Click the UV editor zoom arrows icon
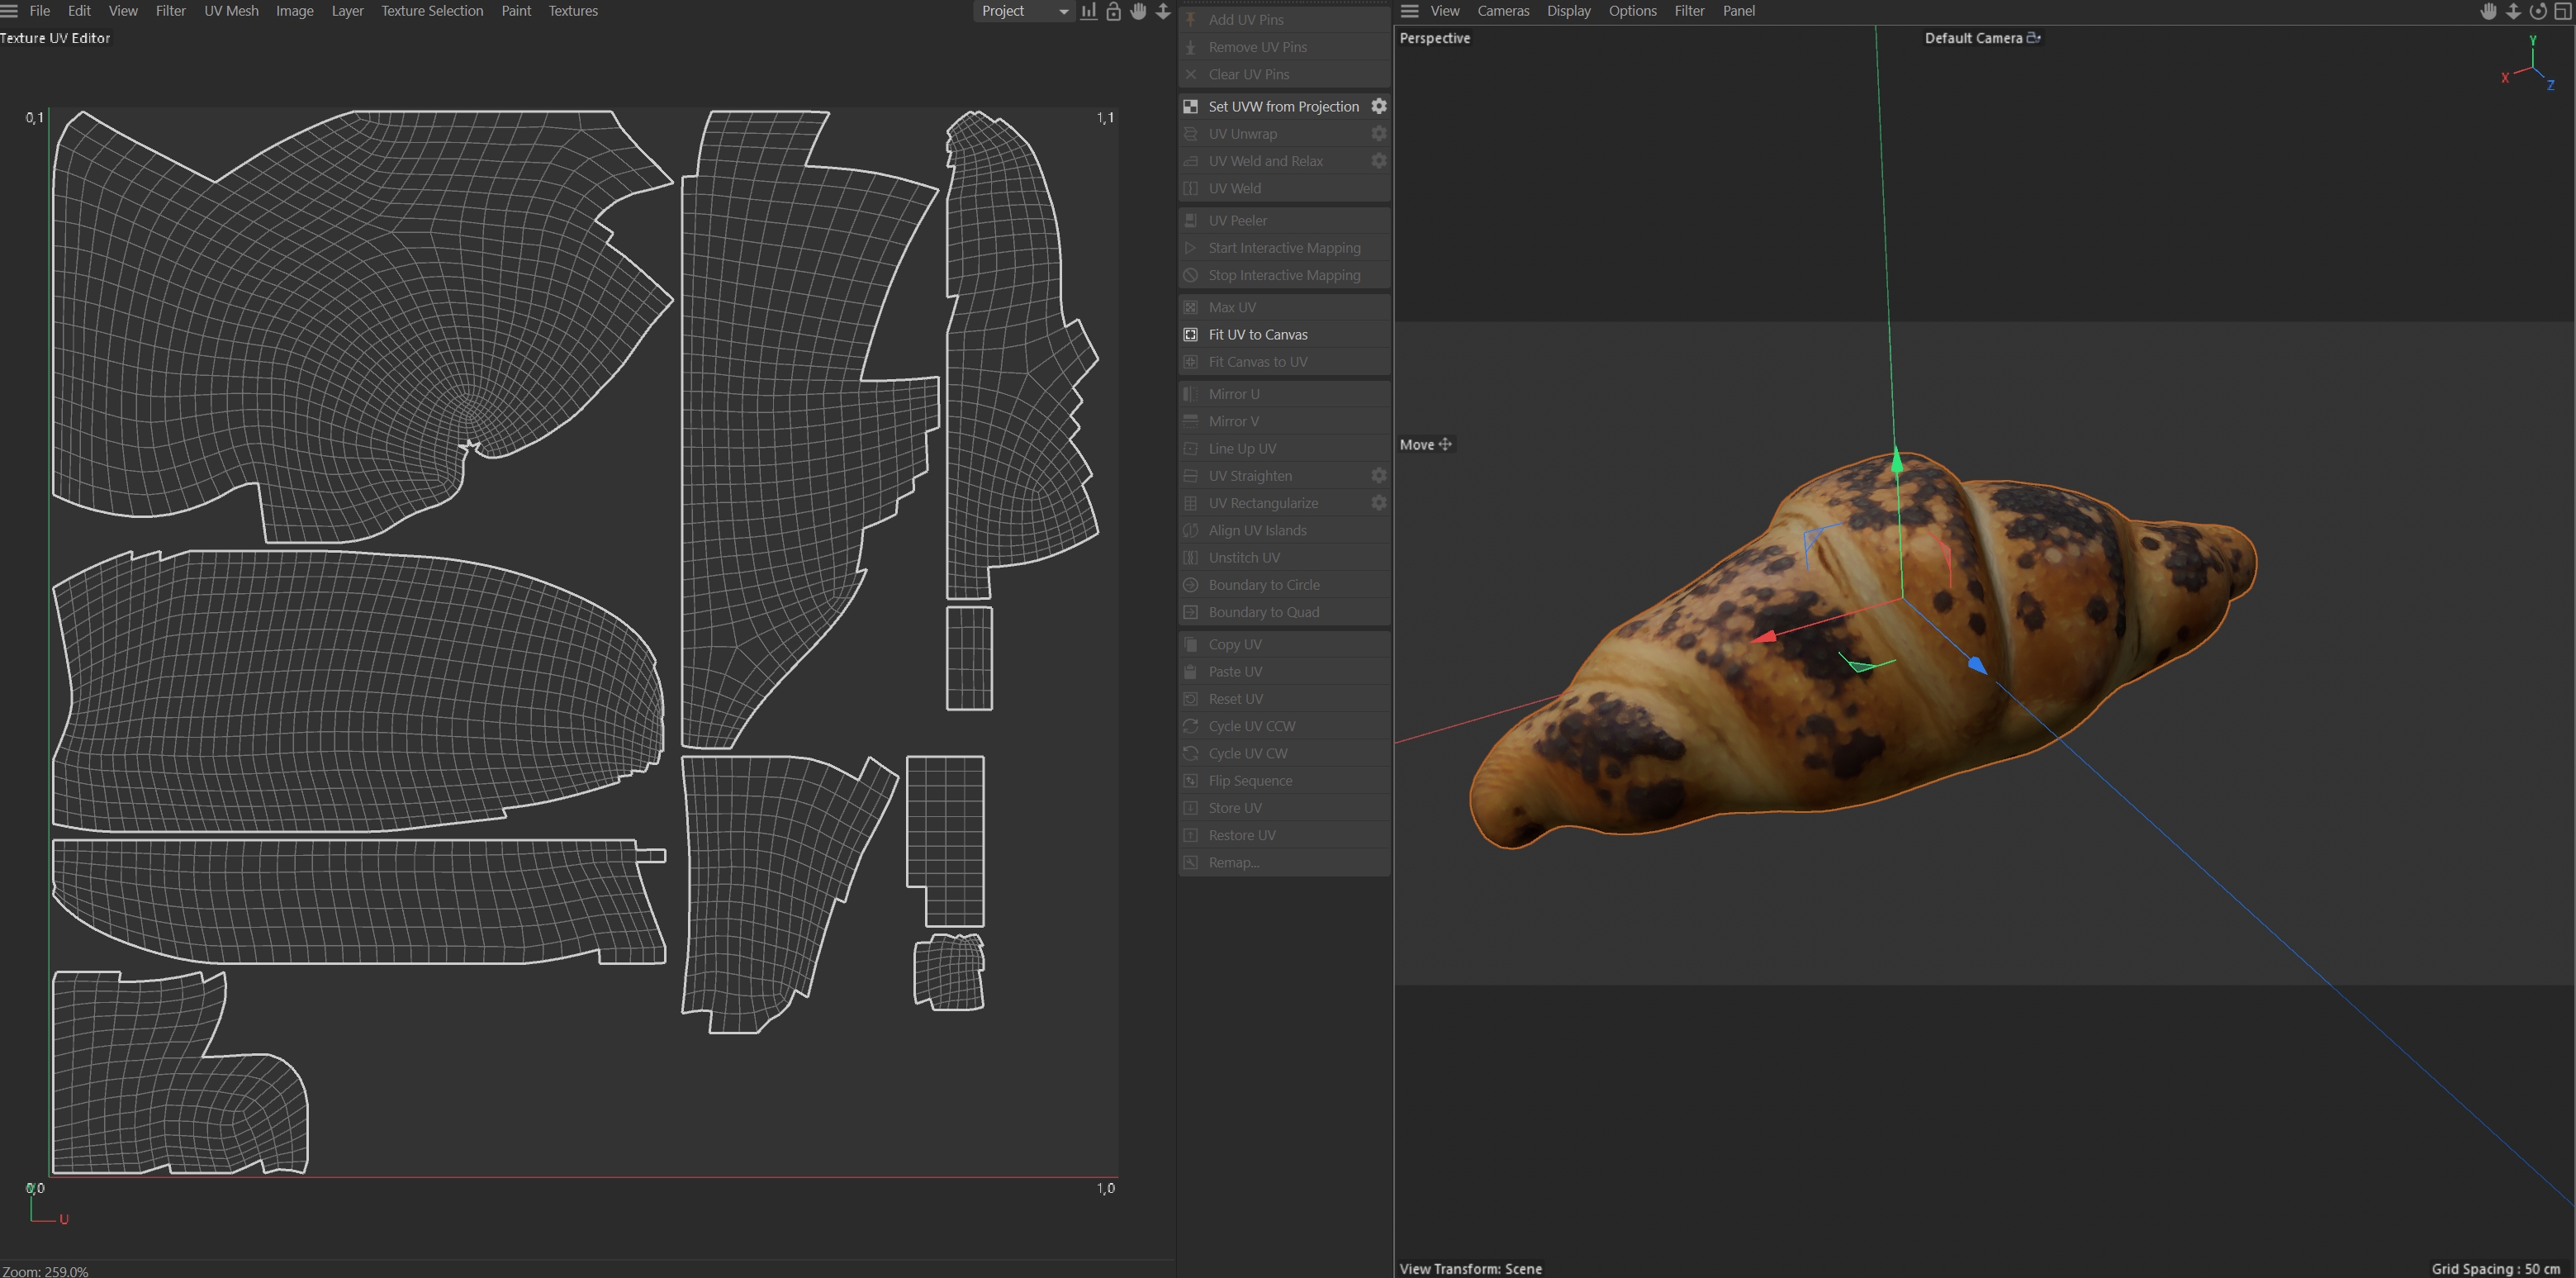Screen dimensions: 2576x1278 [x=1163, y=11]
